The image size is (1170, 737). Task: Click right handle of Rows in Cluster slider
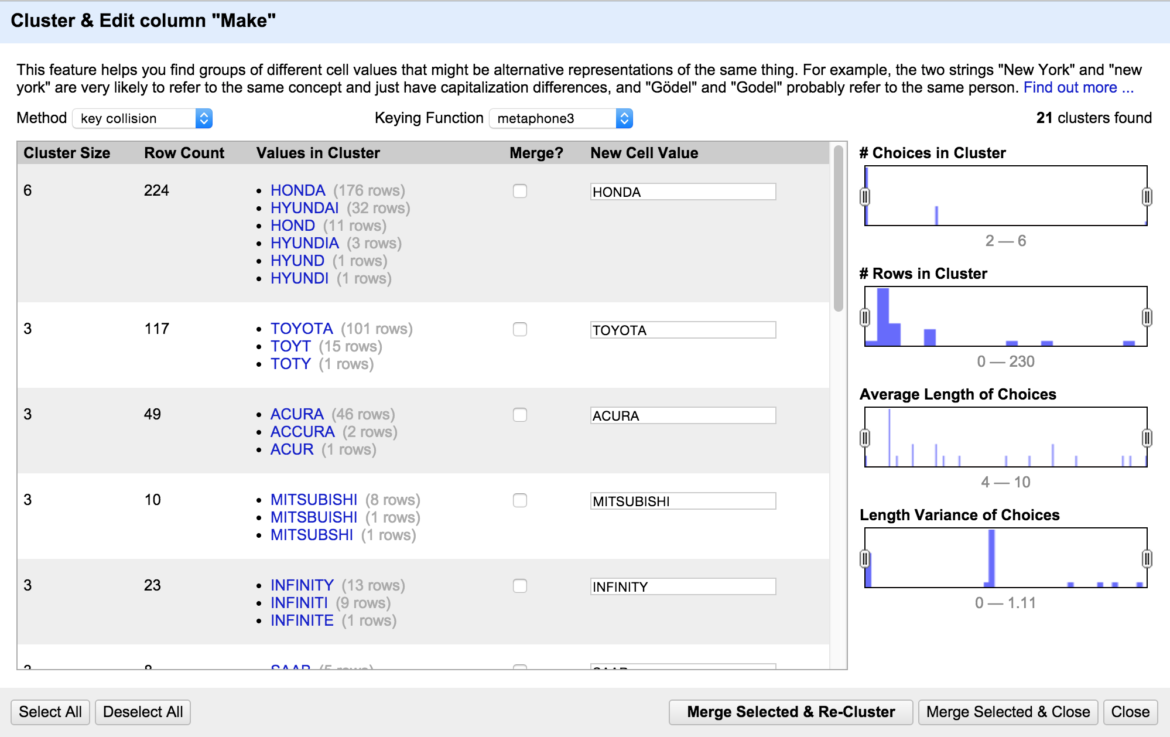1147,317
